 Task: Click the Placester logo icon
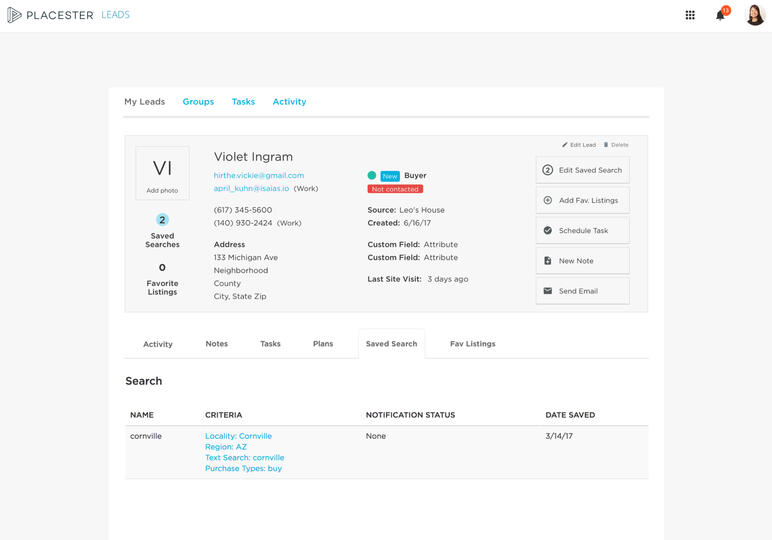tap(15, 15)
